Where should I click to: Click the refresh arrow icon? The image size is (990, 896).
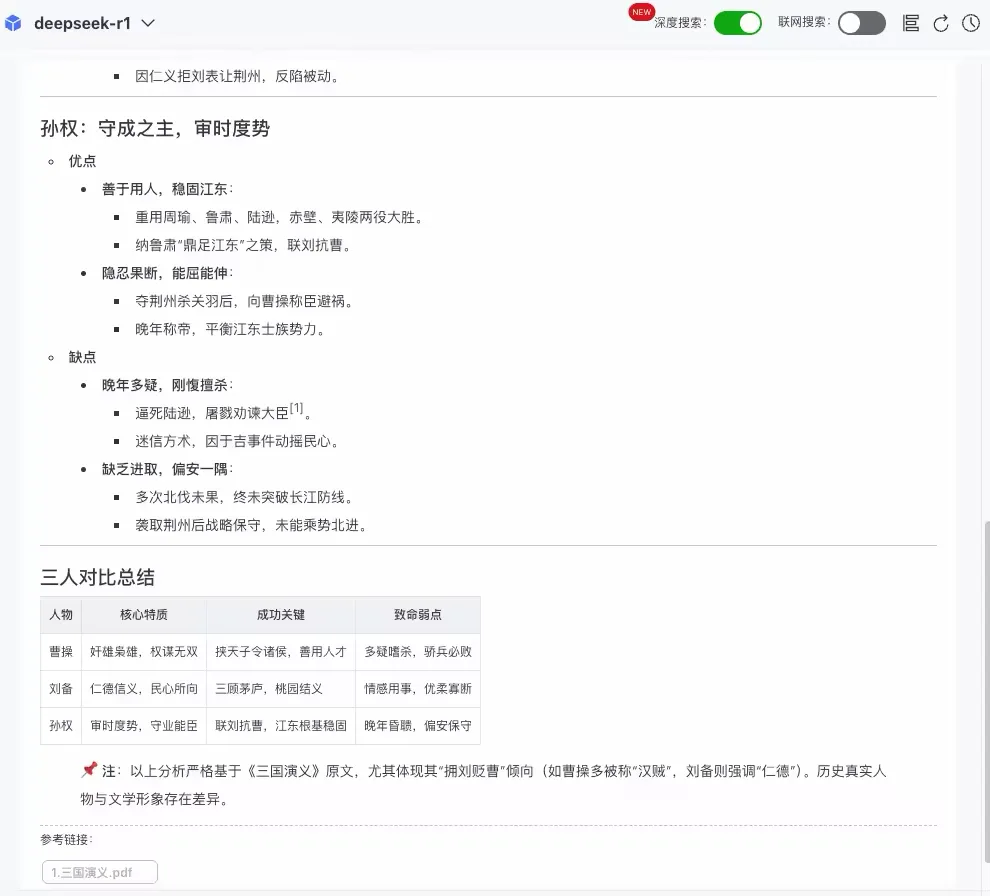coord(941,23)
